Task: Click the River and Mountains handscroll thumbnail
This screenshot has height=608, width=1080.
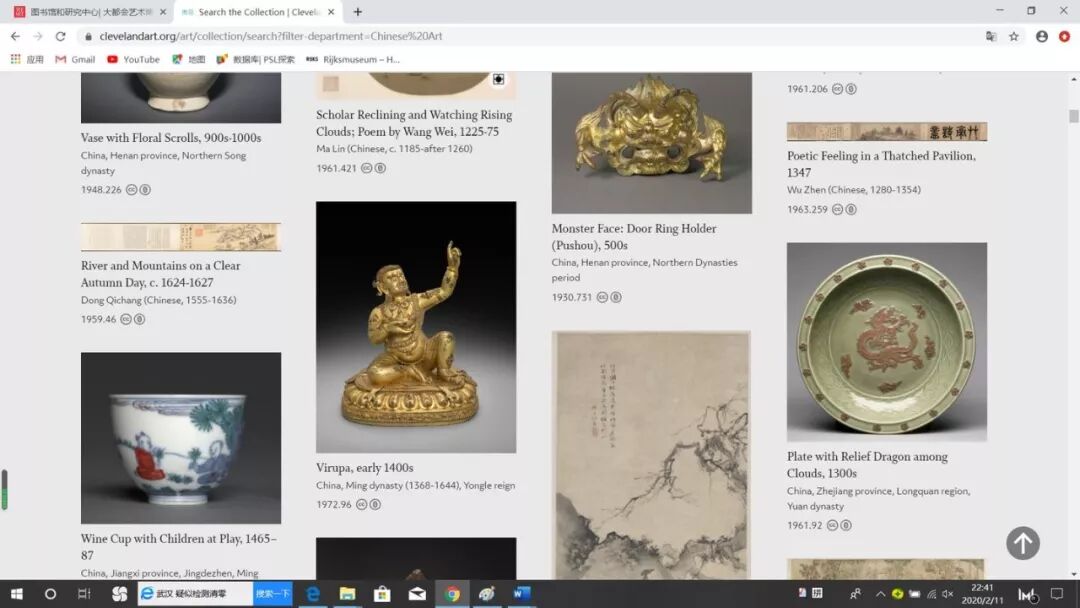Action: click(x=180, y=237)
